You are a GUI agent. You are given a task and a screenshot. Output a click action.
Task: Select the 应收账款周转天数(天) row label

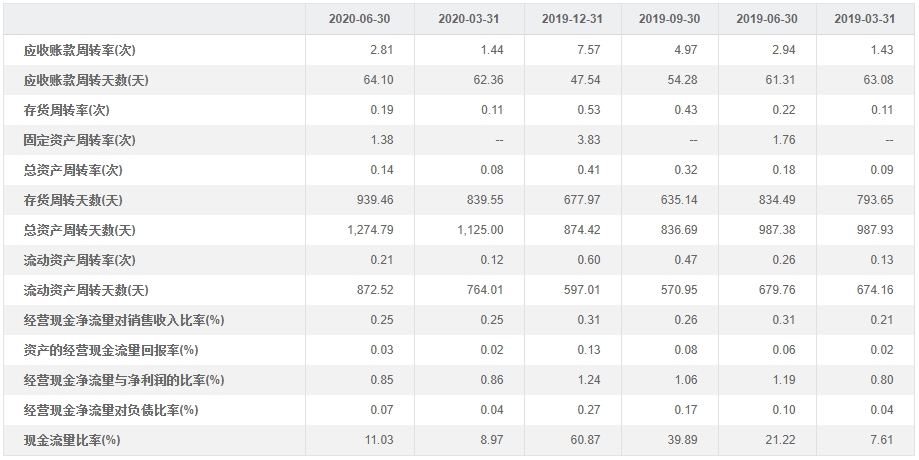click(85, 80)
